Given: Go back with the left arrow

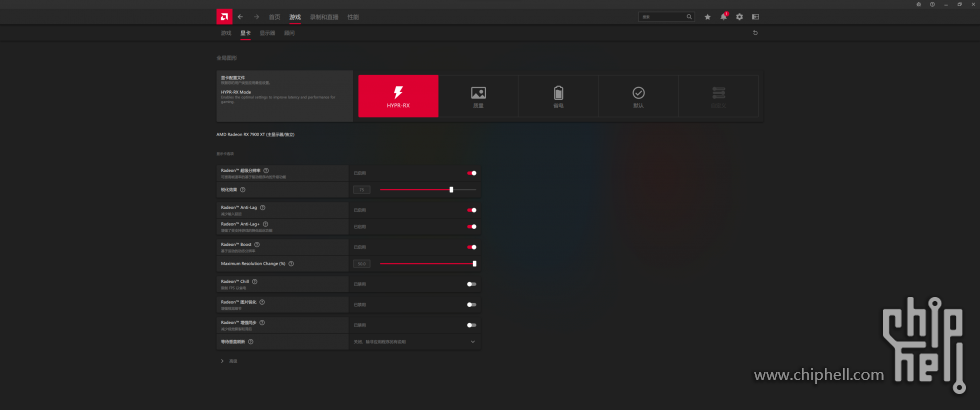Looking at the screenshot, I should point(240,17).
